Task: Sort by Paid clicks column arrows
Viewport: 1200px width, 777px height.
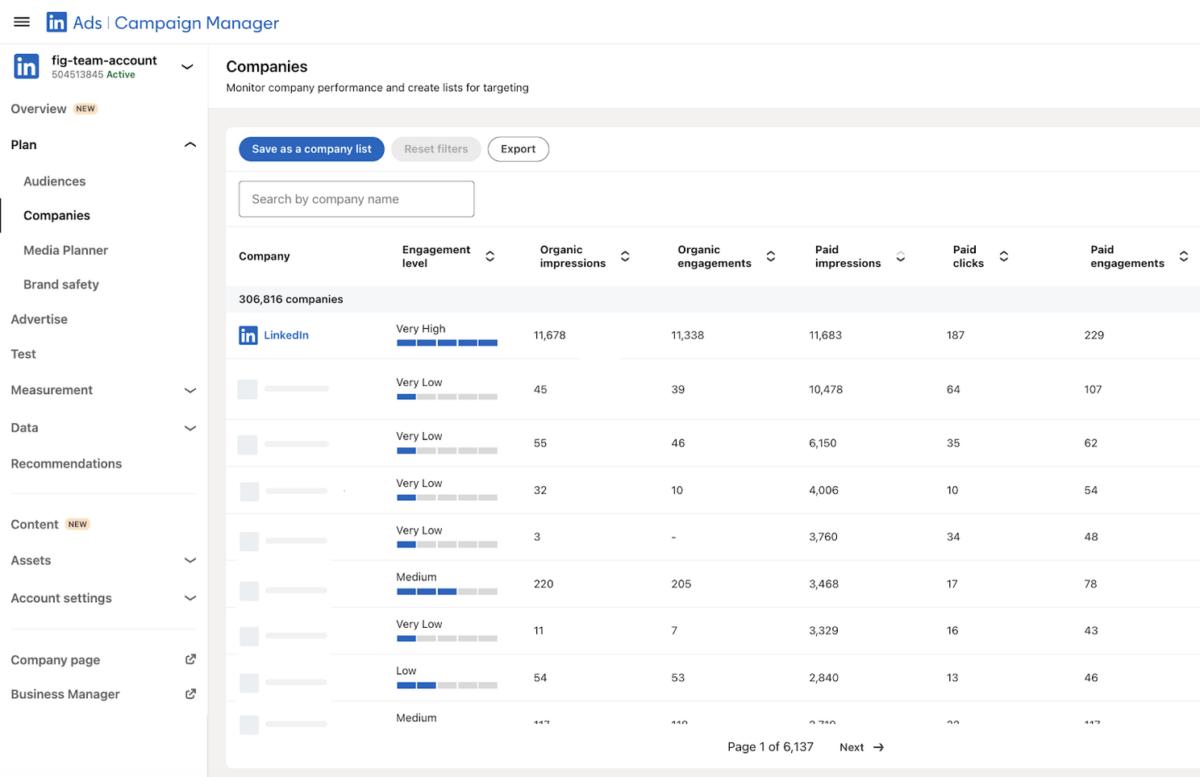Action: point(1004,257)
